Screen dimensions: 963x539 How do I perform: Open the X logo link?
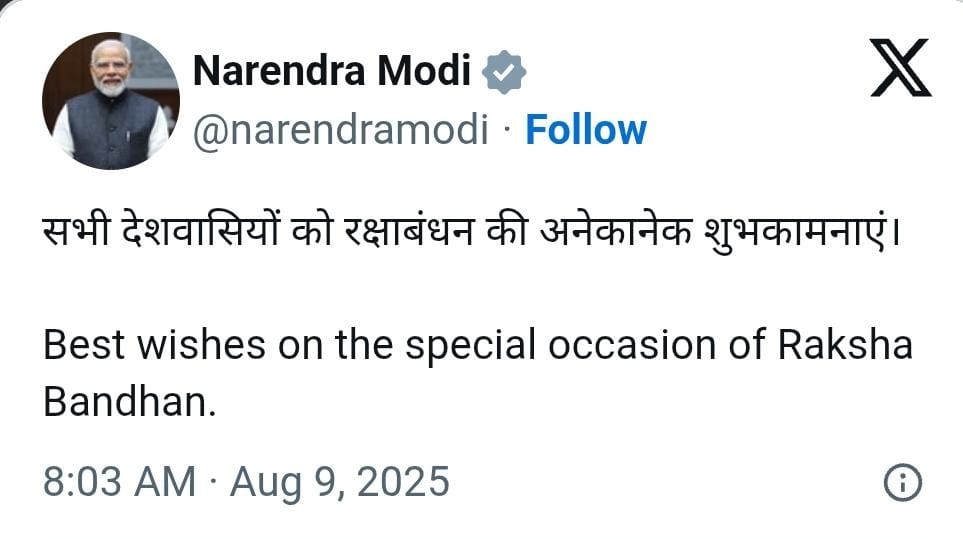click(901, 69)
